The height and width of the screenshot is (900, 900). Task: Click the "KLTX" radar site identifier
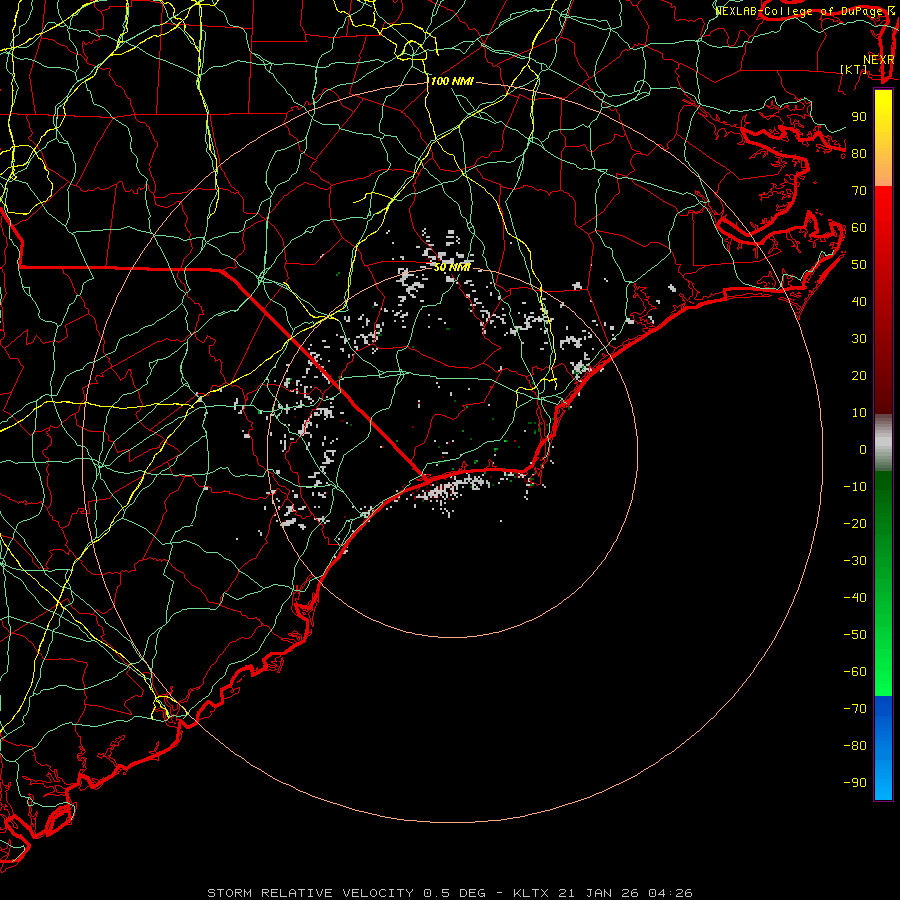[x=531, y=893]
